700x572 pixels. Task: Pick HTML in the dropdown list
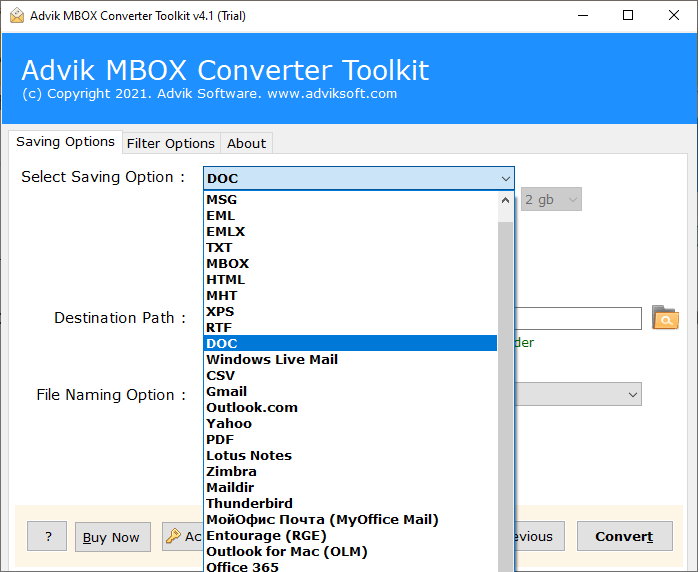point(350,280)
